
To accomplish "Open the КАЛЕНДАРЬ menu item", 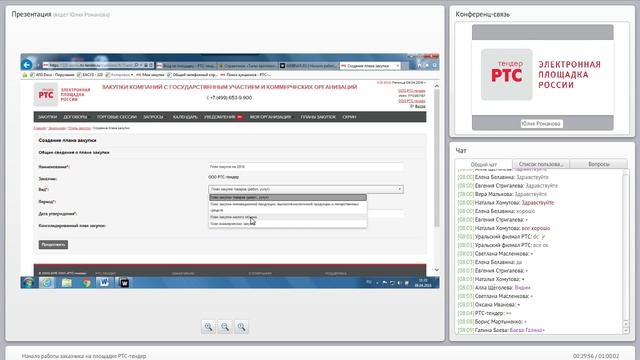I will coord(185,117).
